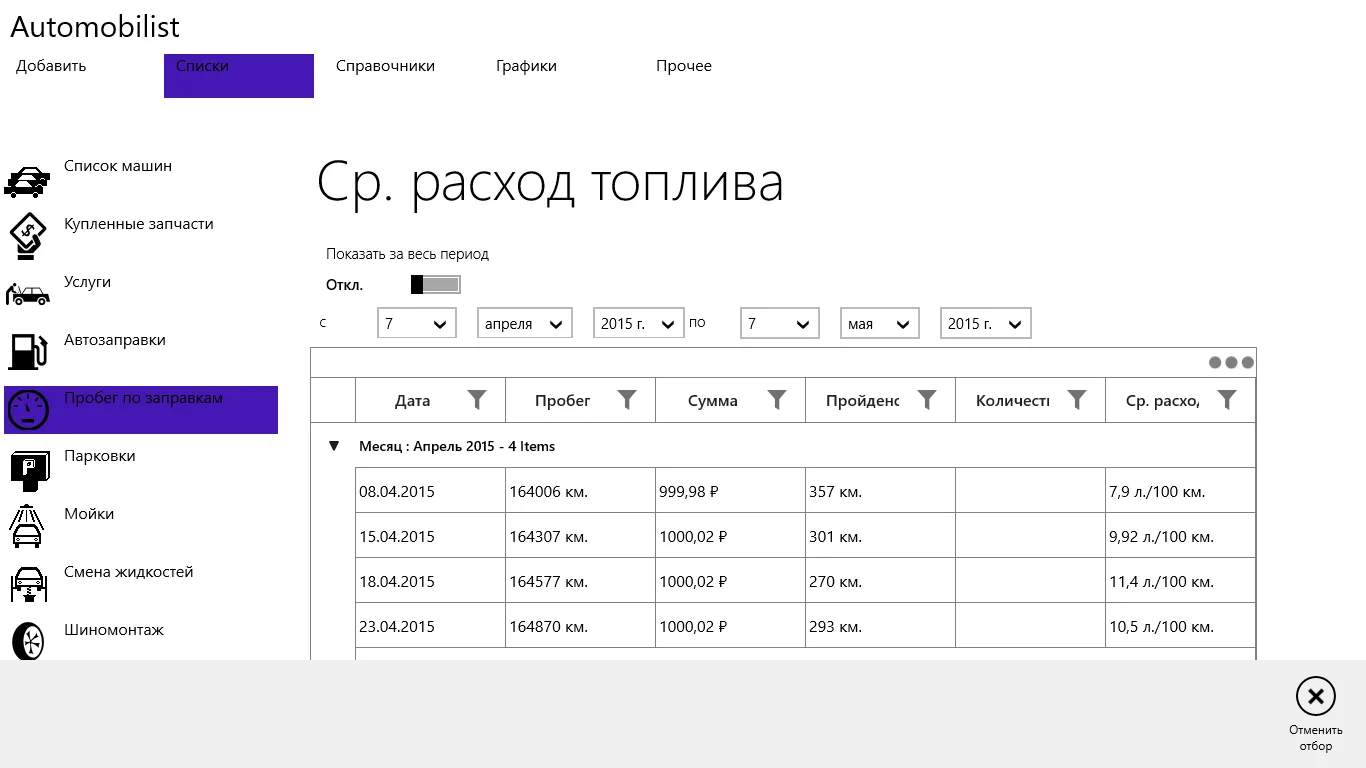Screen dimensions: 1366x768
Task: Open the start year dropdown
Action: tap(639, 323)
